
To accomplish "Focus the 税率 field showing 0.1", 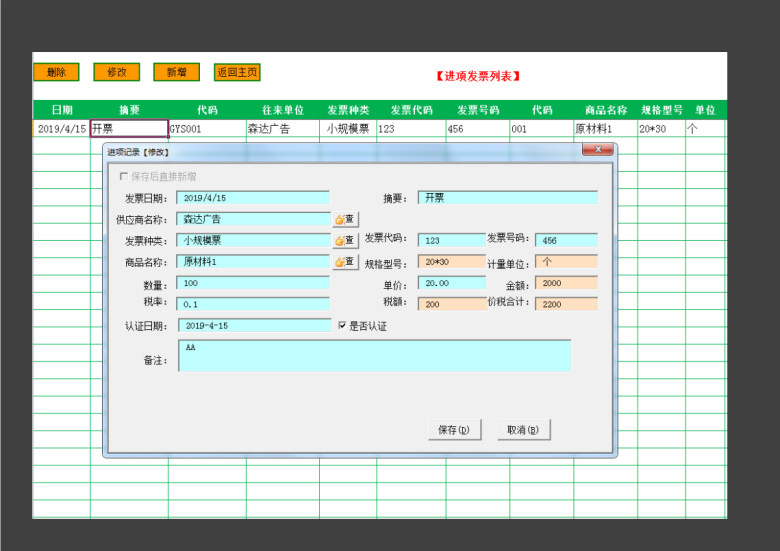I will click(253, 304).
